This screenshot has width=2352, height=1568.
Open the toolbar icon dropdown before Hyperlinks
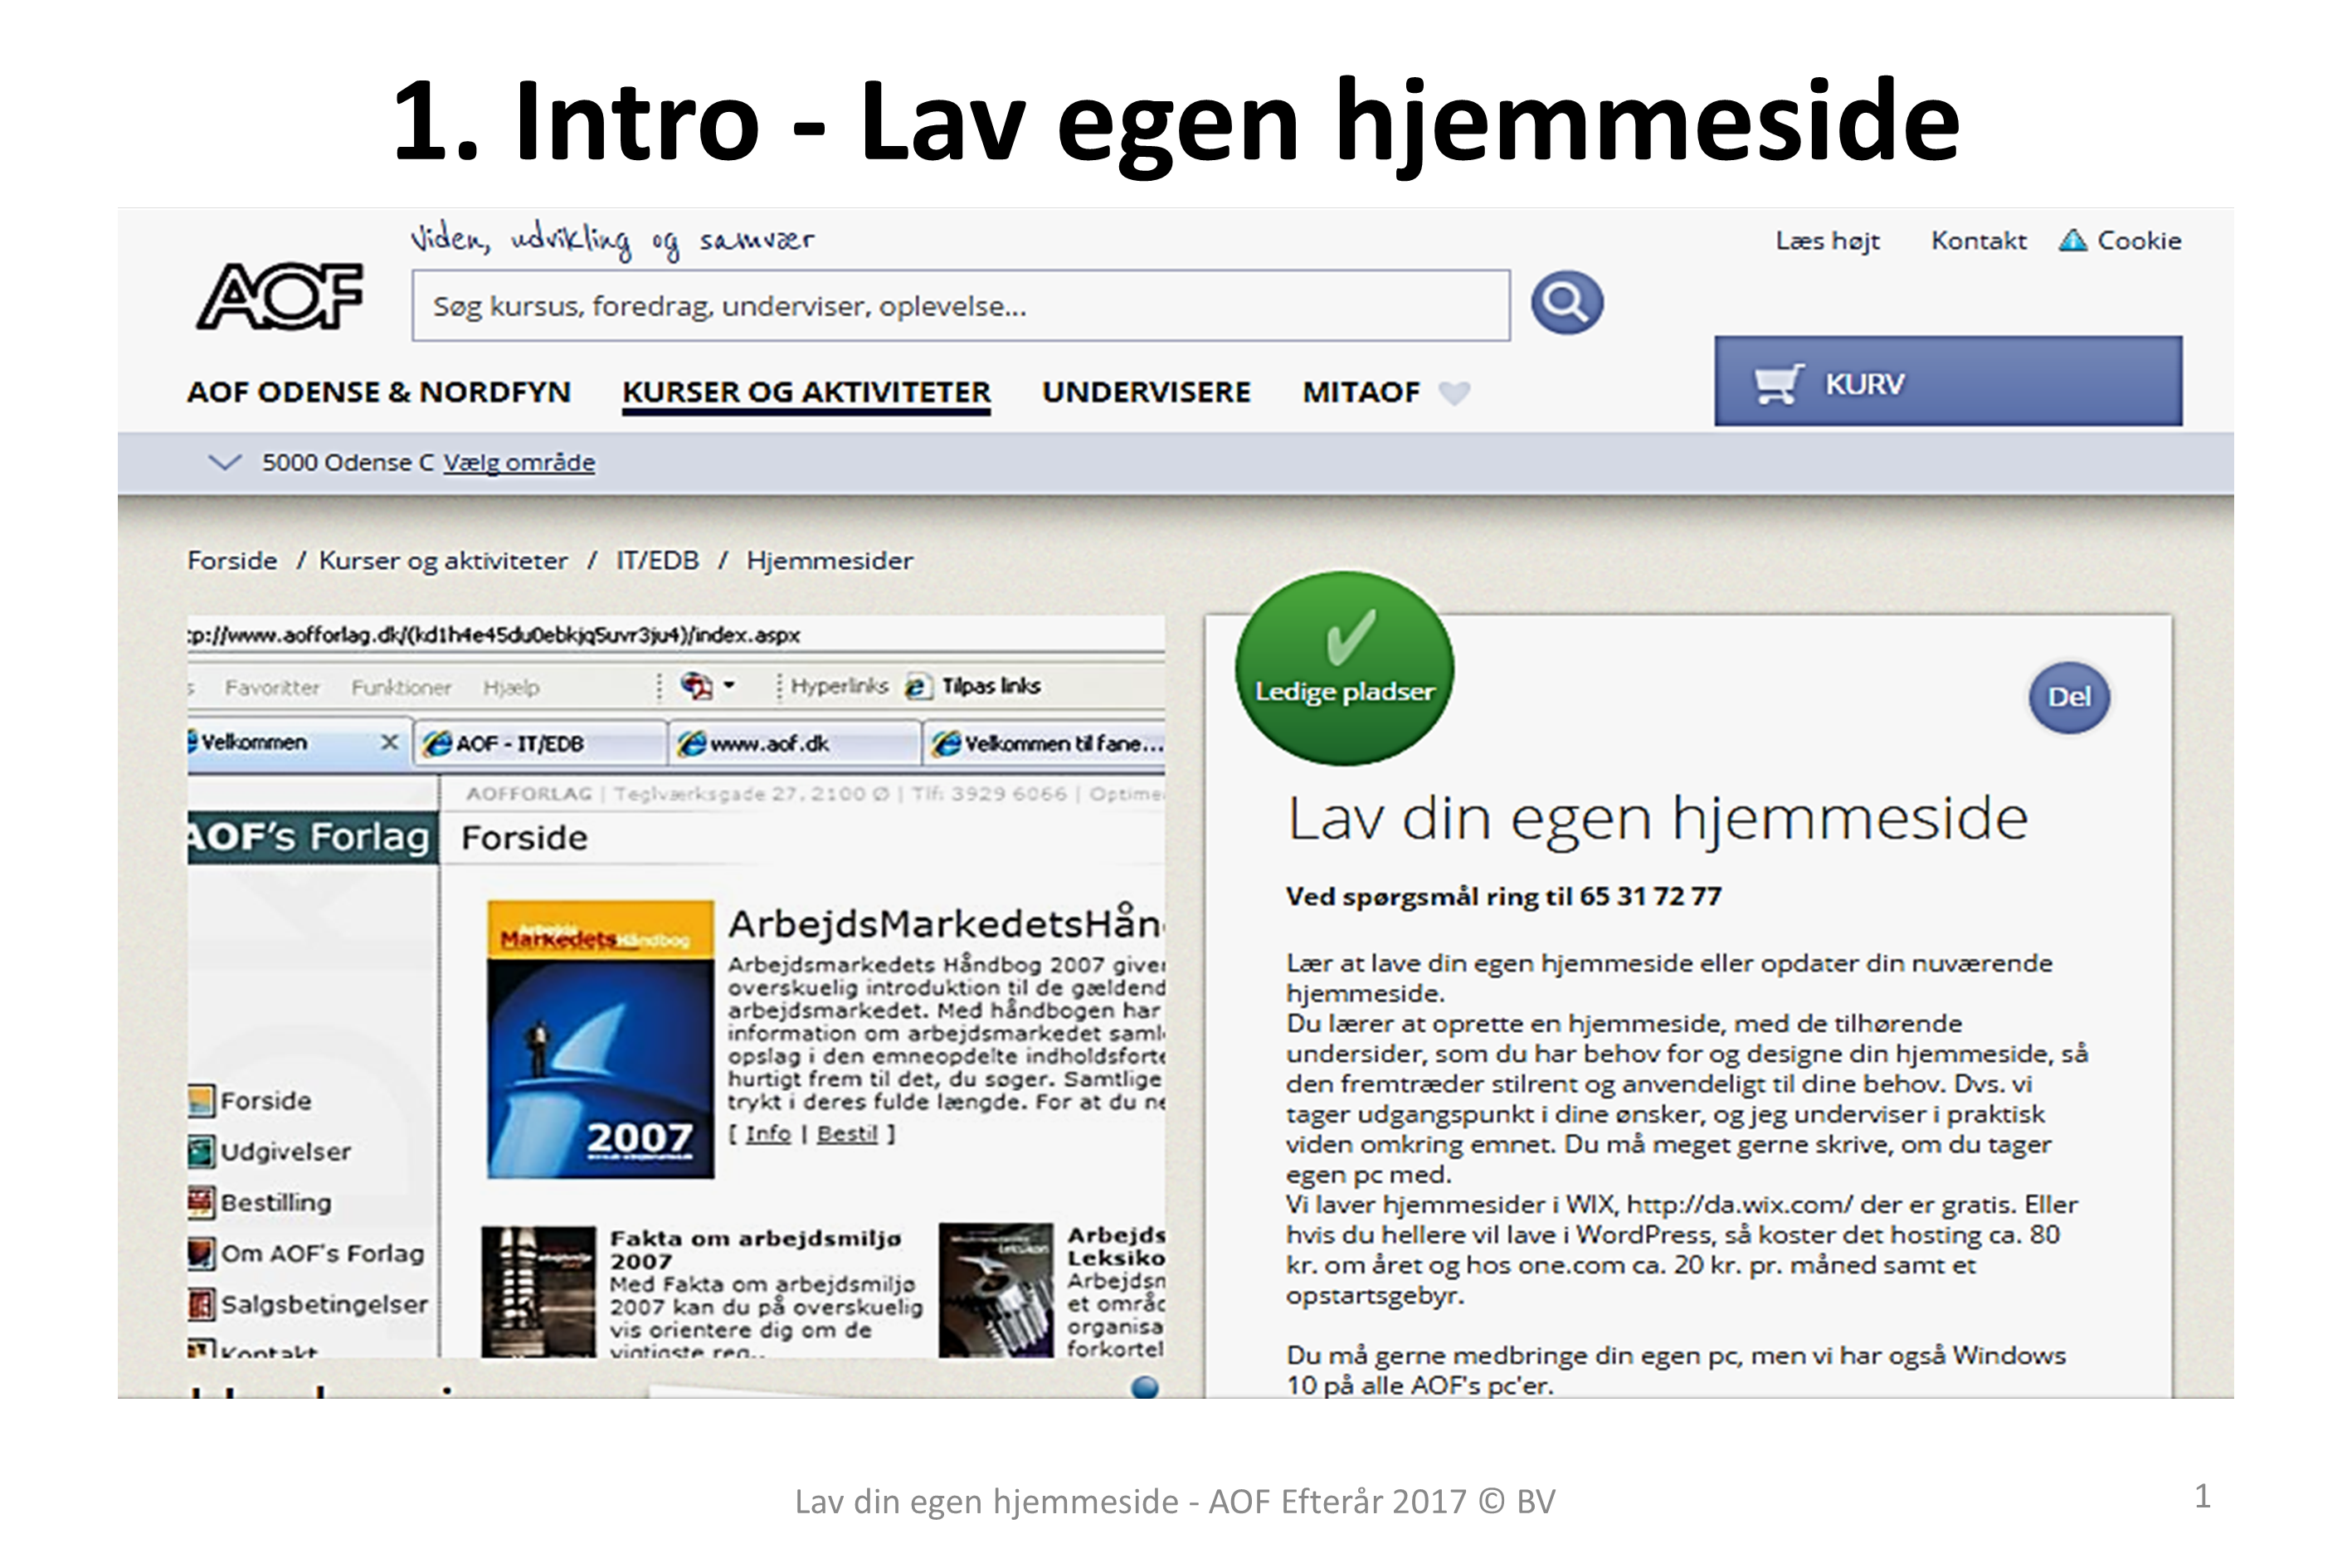pyautogui.click(x=729, y=686)
